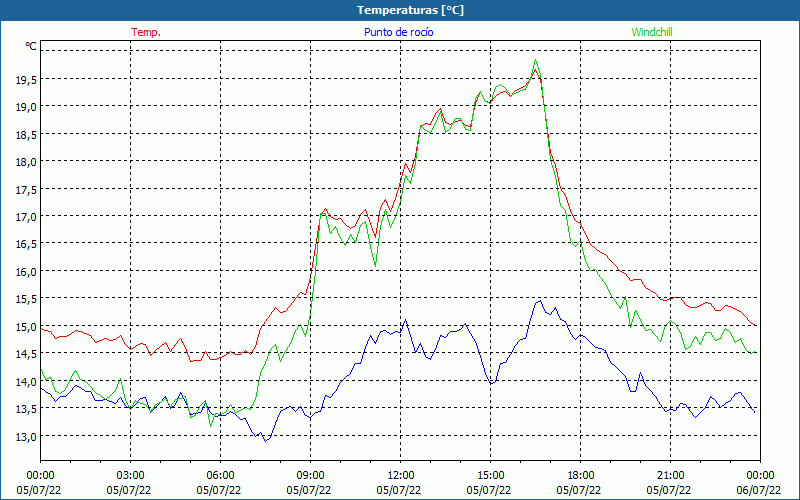The width and height of the screenshot is (800, 500).
Task: Click the 18,5 y-axis value
Action: pos(26,135)
